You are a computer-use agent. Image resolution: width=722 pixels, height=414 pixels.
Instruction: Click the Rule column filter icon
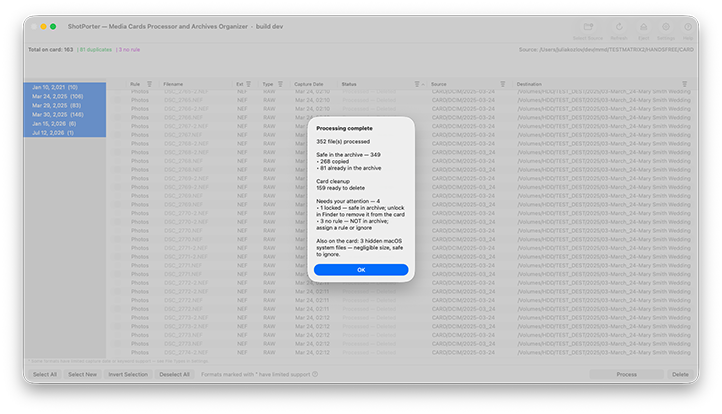(x=149, y=84)
